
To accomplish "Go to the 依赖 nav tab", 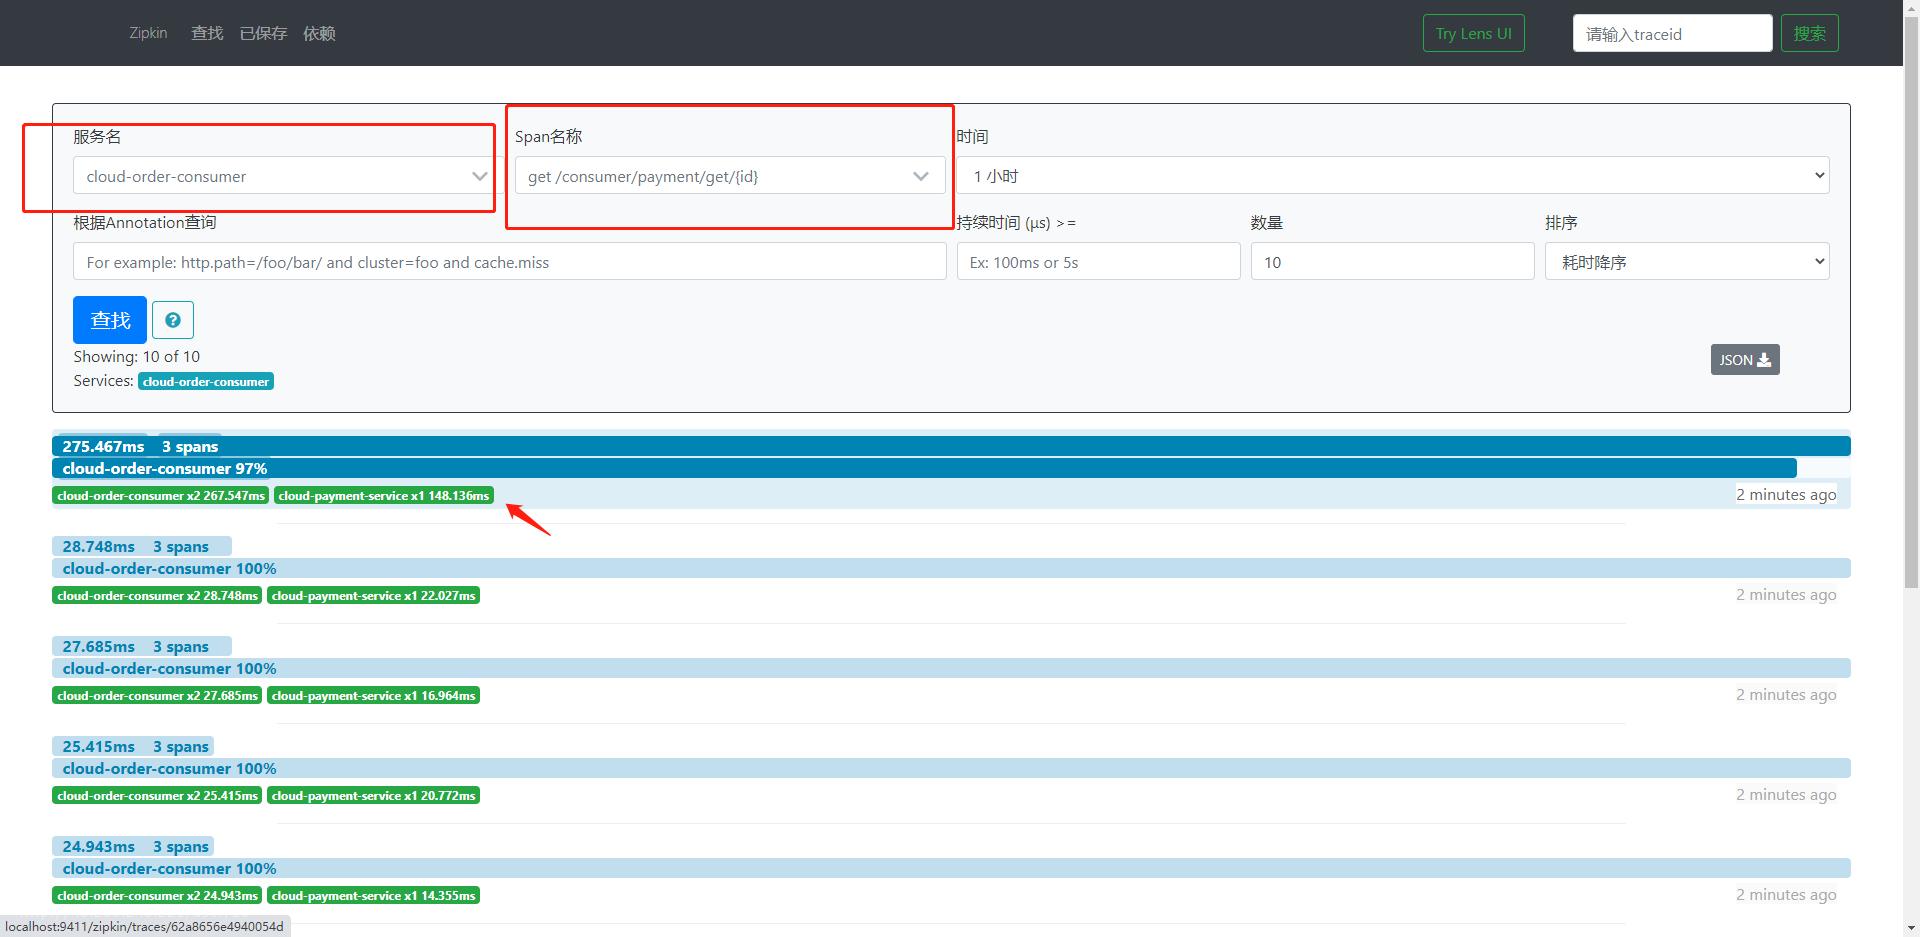I will coord(319,33).
